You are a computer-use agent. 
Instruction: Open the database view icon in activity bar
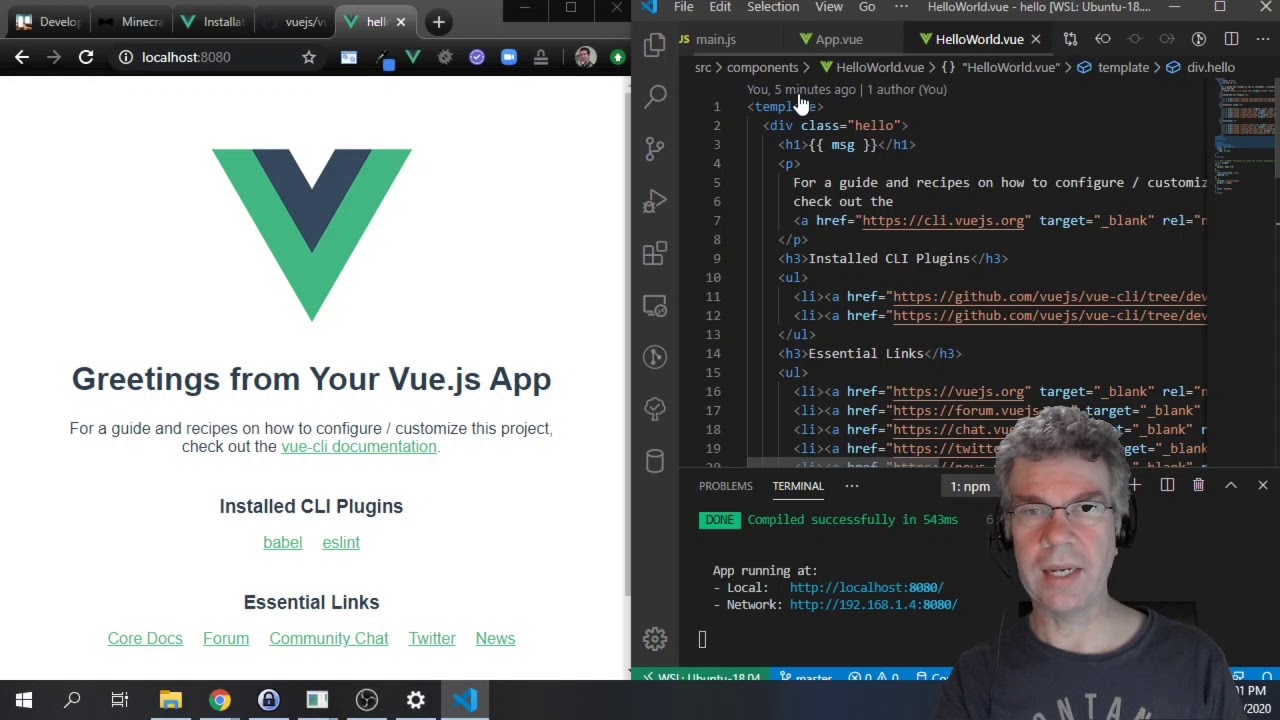coord(655,461)
